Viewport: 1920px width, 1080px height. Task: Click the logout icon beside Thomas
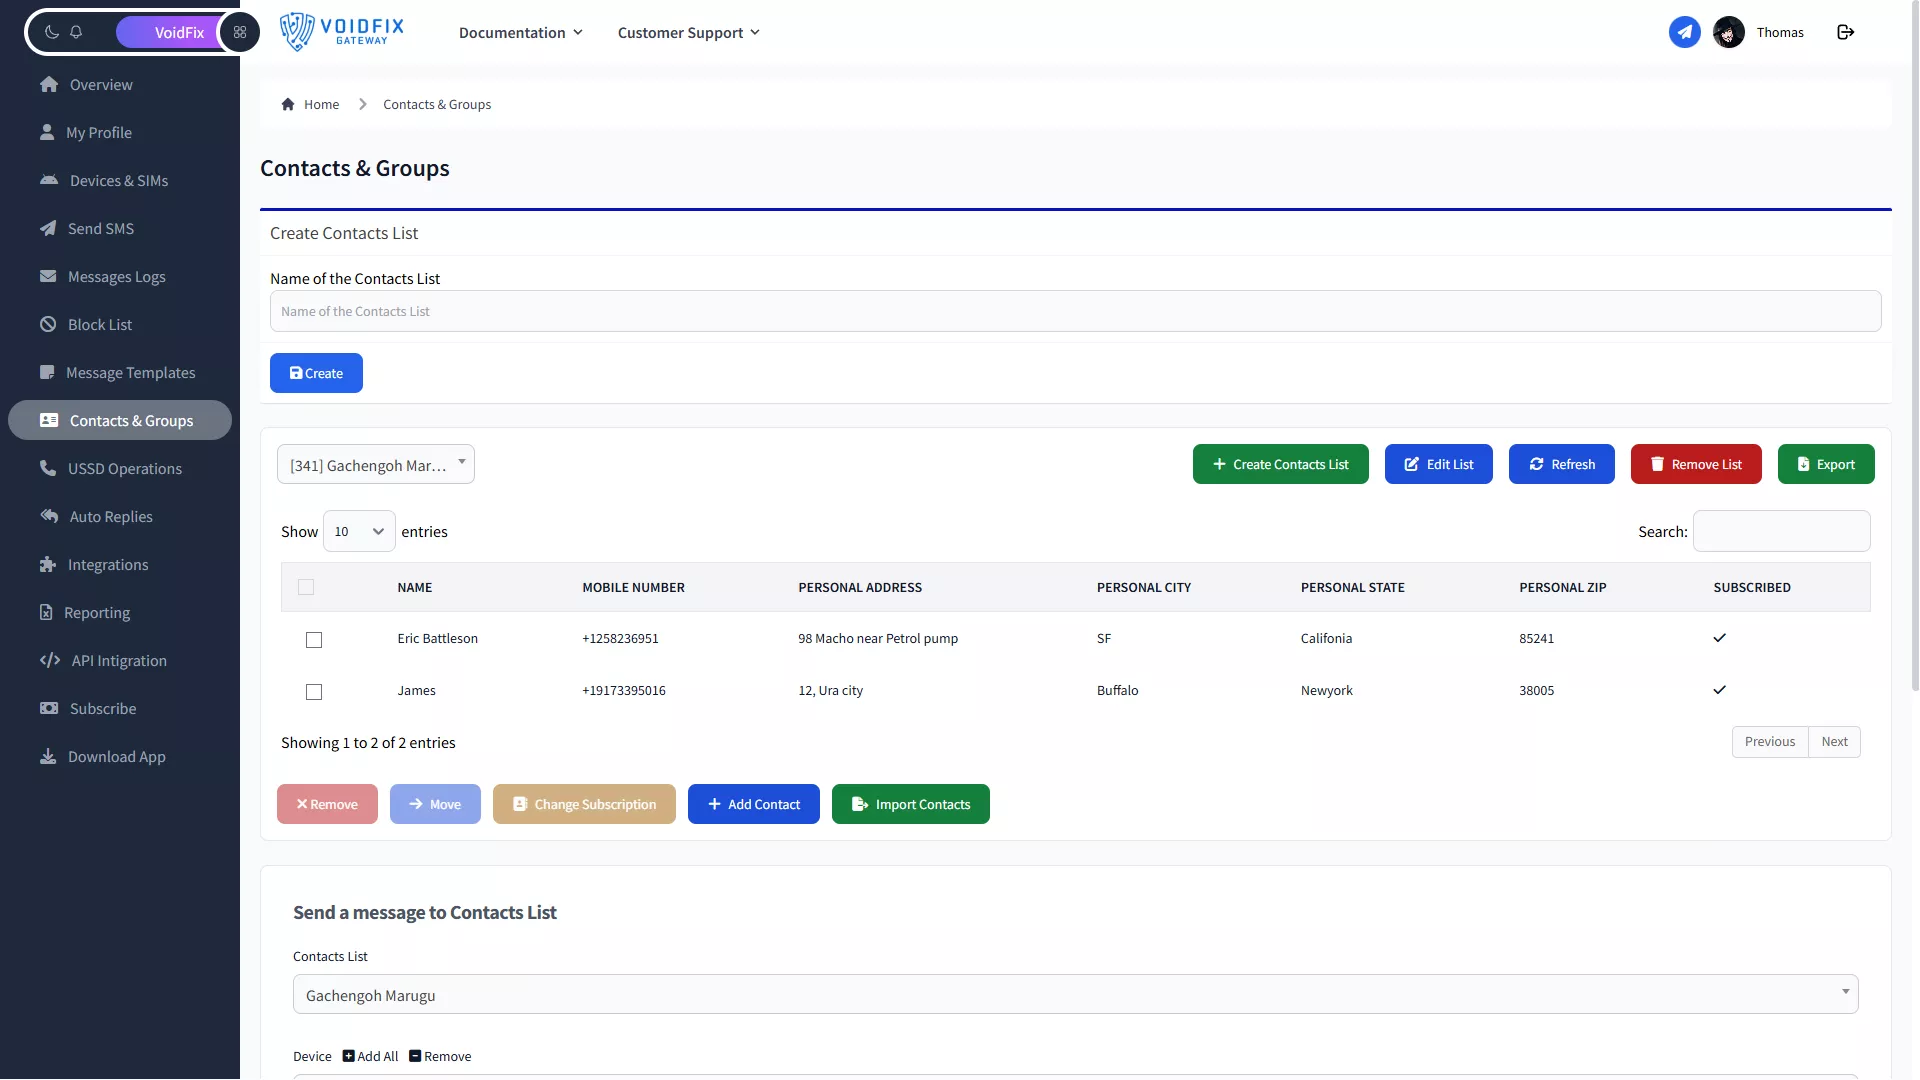1845,32
